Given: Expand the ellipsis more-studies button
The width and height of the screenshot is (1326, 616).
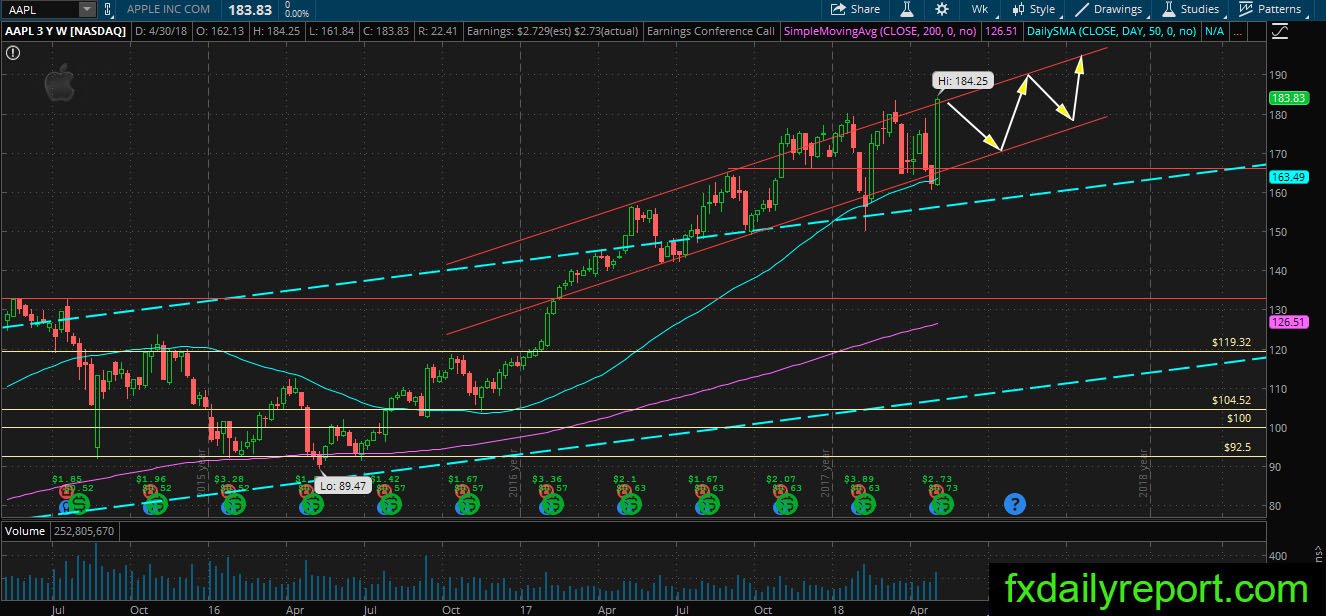Looking at the screenshot, I should (x=1238, y=31).
